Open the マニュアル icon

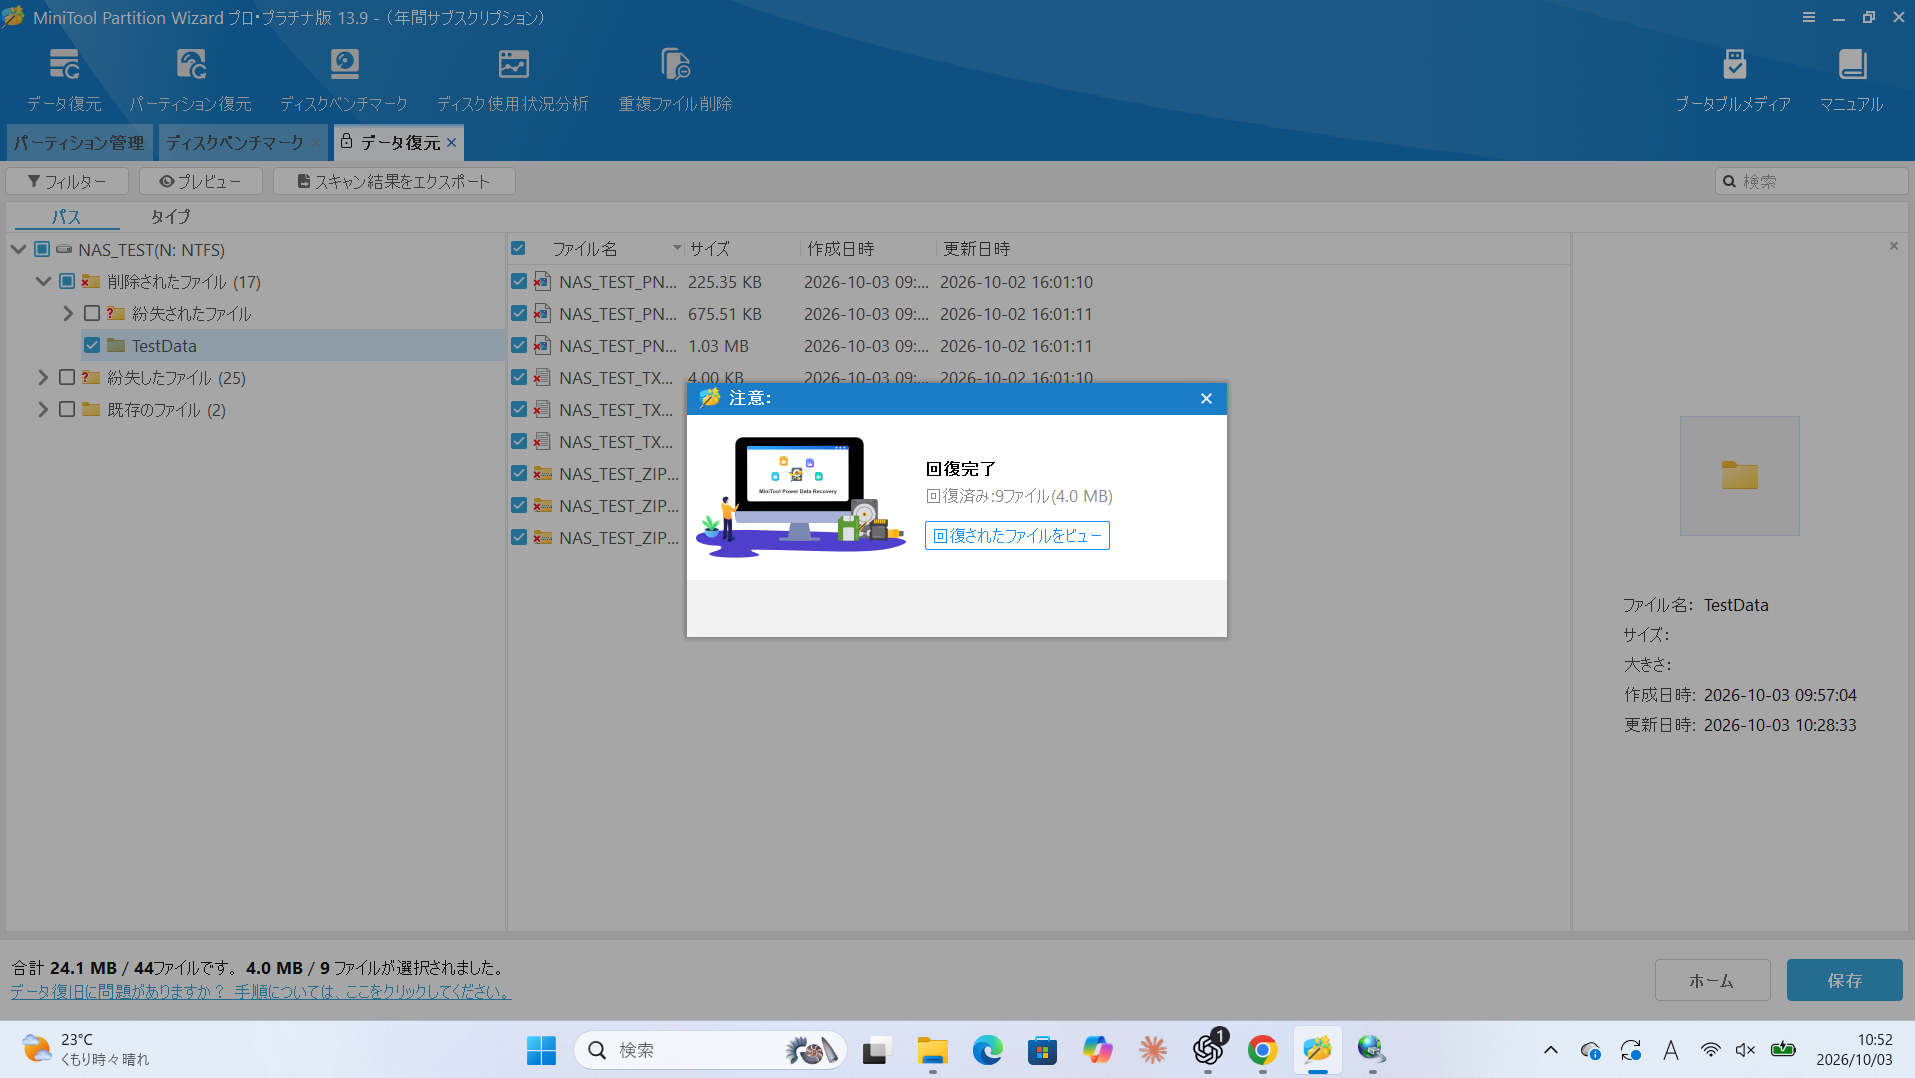coord(1851,80)
